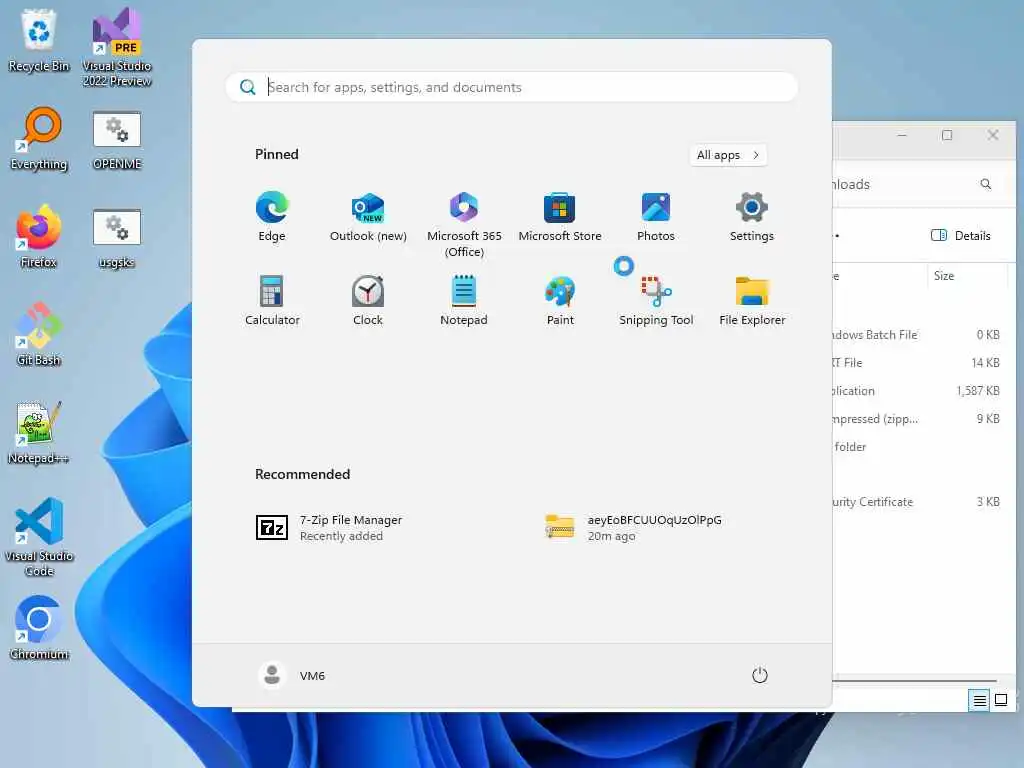1024x768 pixels.
Task: Open File Explorer from pinned apps
Action: coord(752,301)
